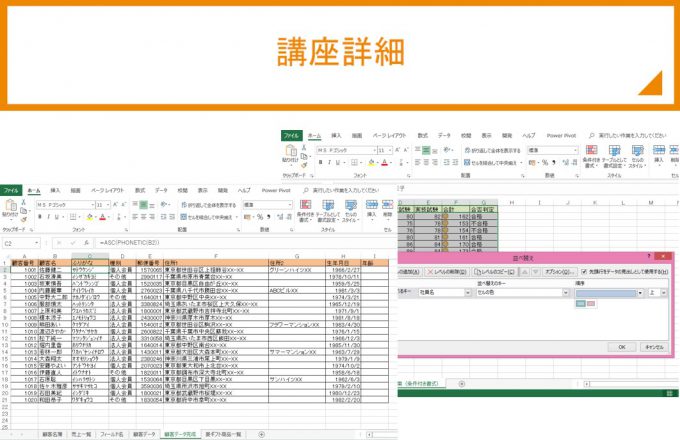Click Delete Level button label in Sort dialog
680x440 pixels.
(x=451, y=272)
